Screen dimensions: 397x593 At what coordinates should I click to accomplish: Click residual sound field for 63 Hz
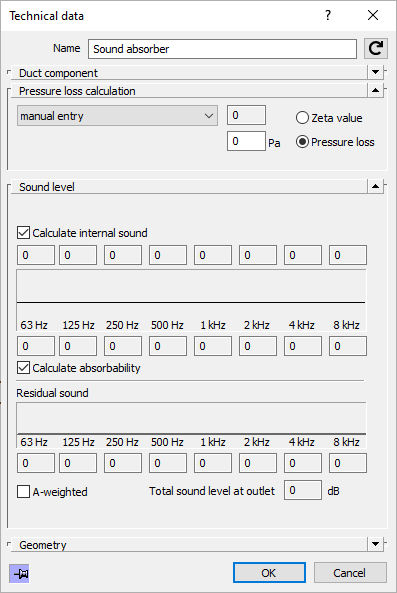(x=36, y=463)
